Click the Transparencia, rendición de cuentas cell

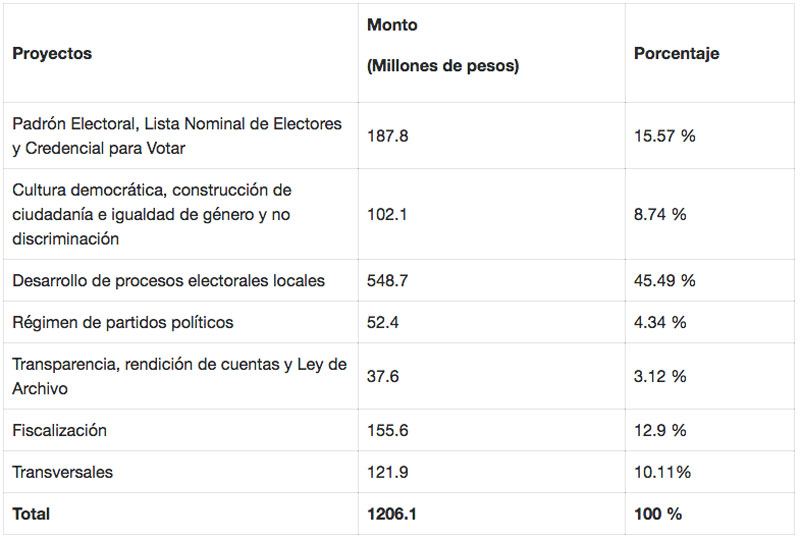(x=180, y=376)
